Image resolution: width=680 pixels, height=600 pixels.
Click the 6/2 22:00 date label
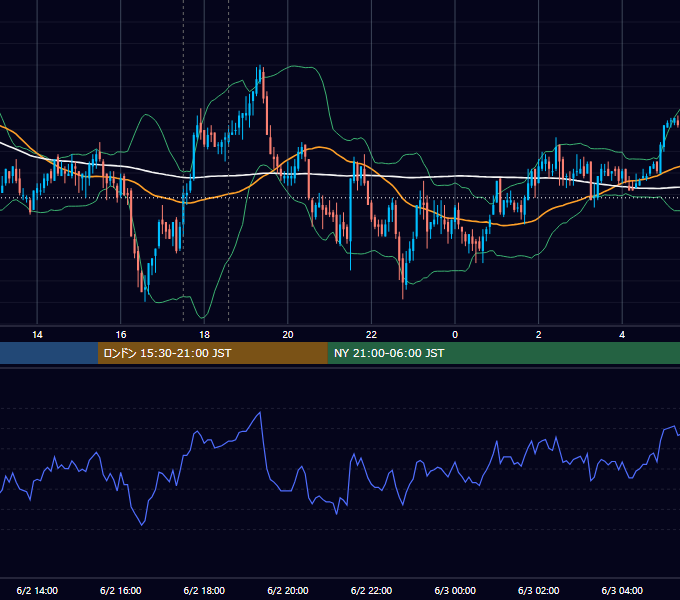371,590
